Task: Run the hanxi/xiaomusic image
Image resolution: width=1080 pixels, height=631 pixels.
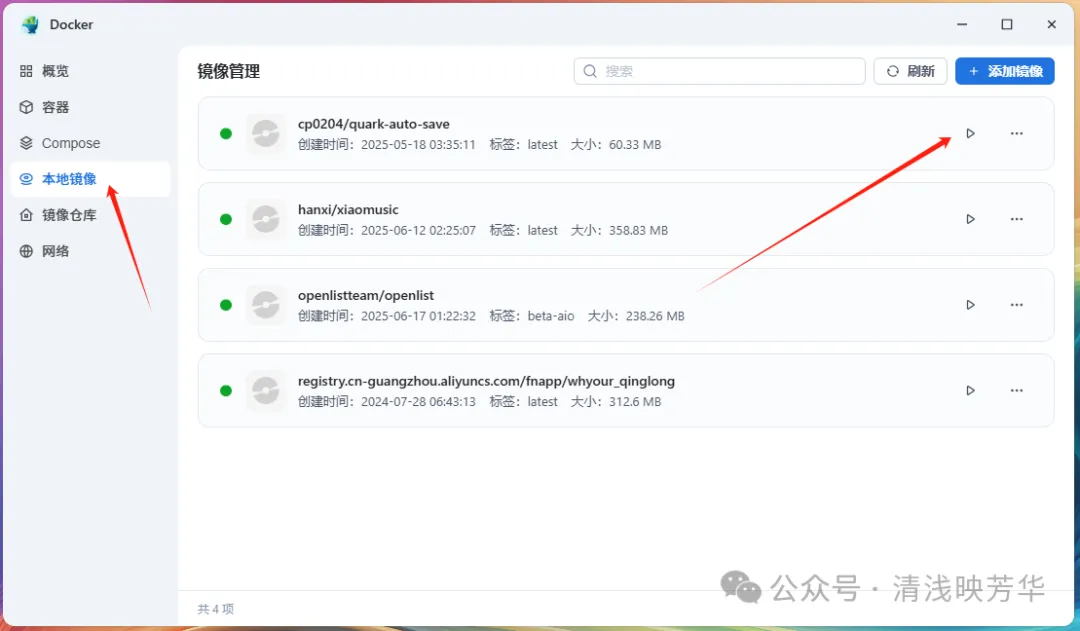Action: [970, 219]
